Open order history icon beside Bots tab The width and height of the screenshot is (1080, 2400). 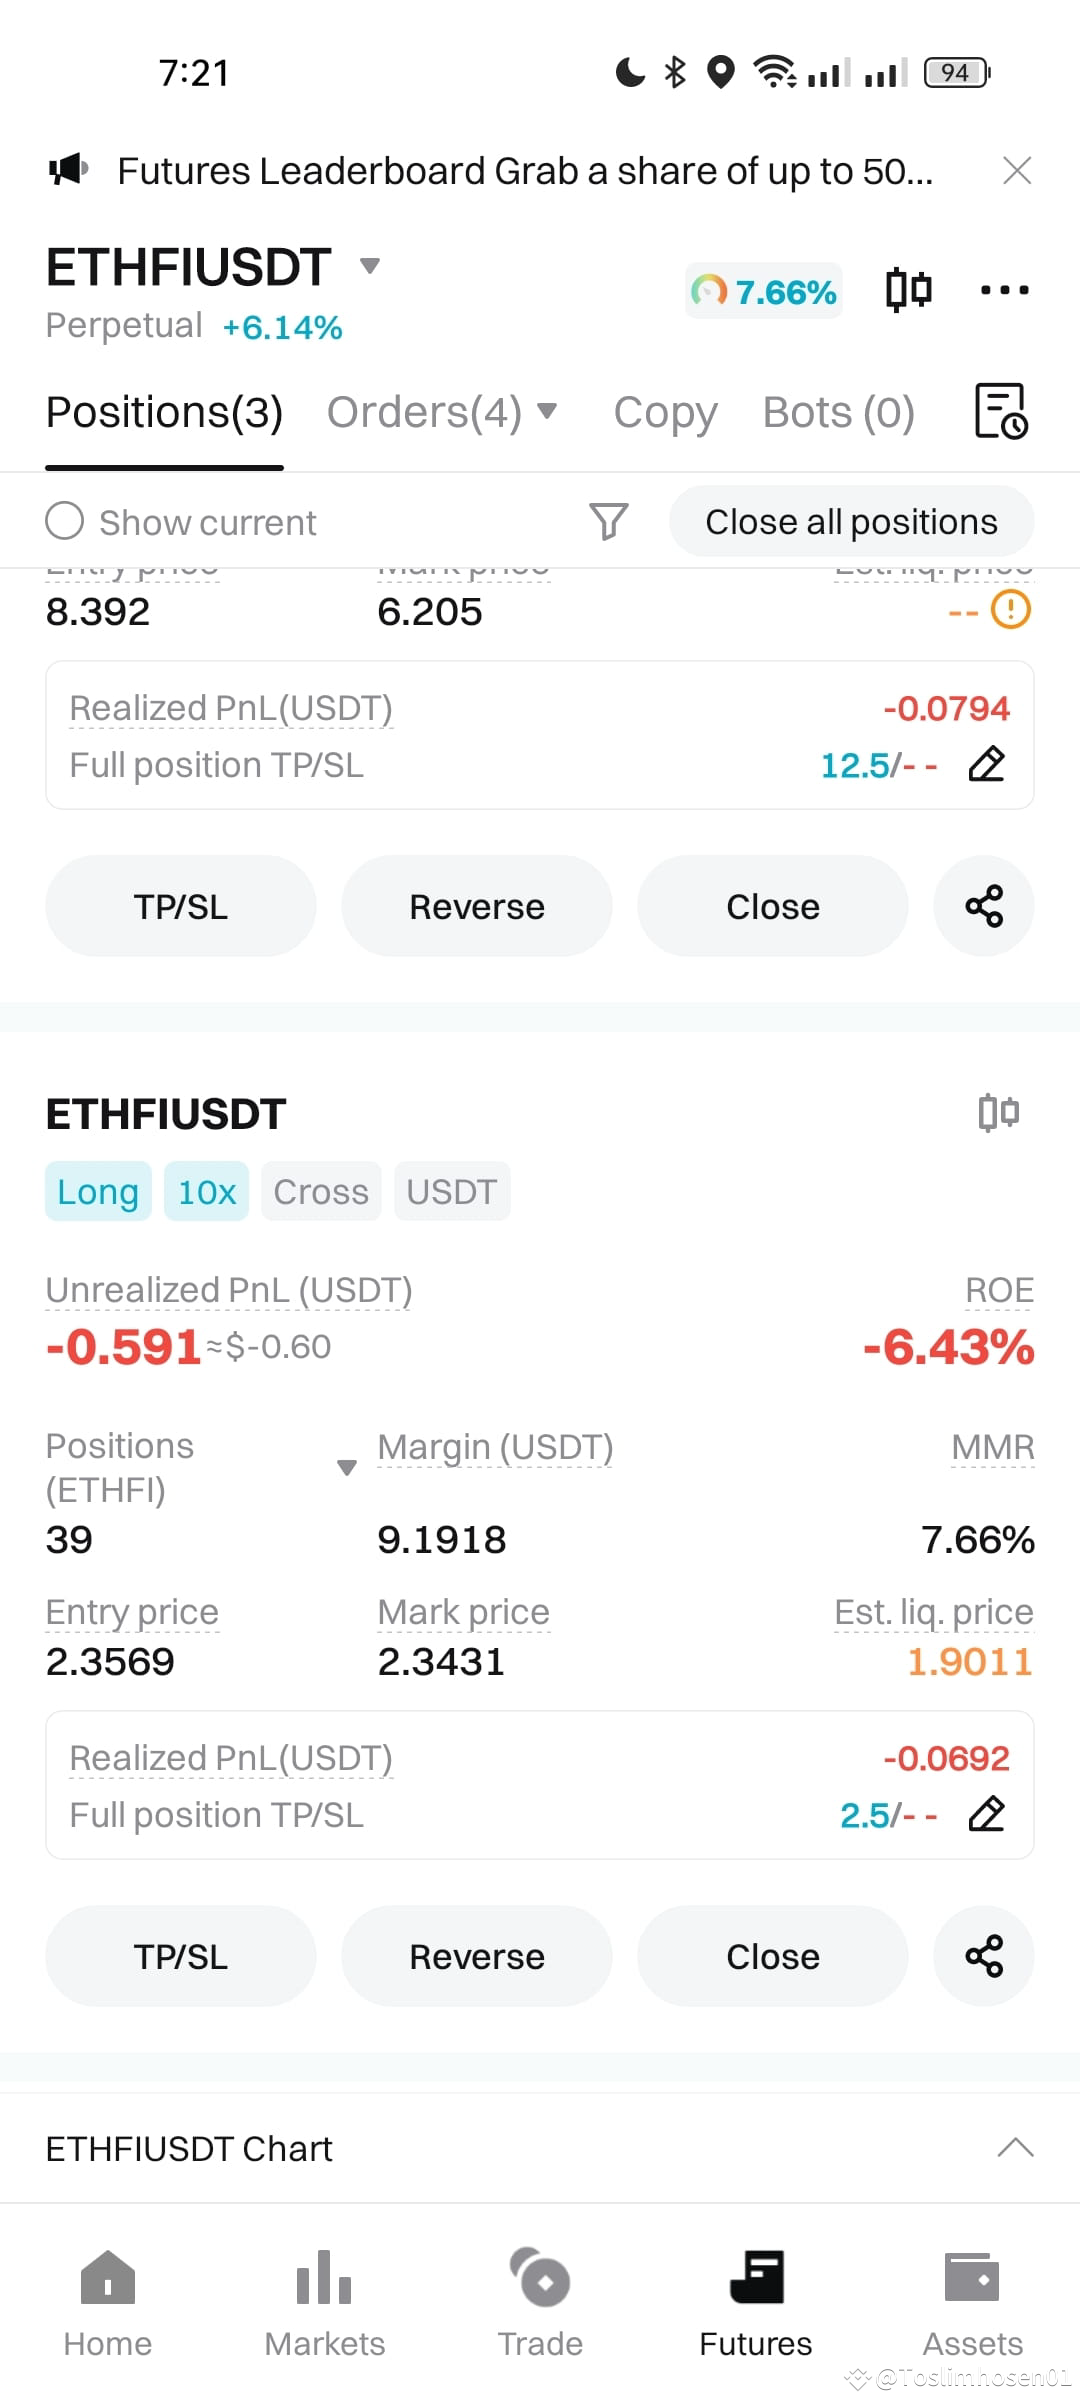[1002, 411]
